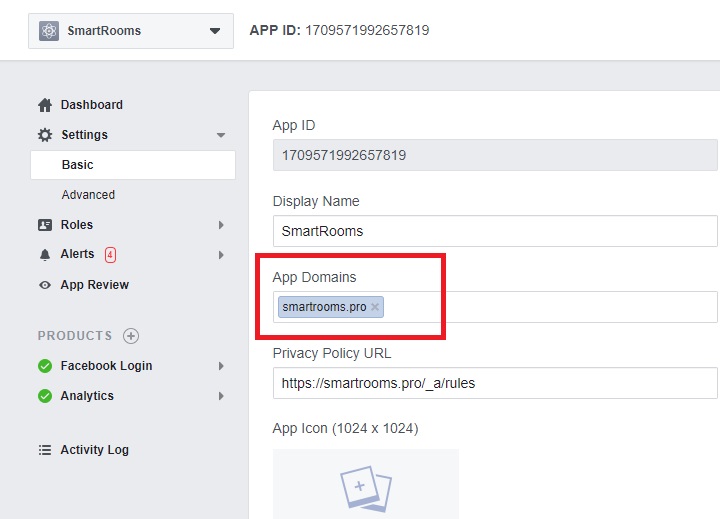This screenshot has height=519, width=720.
Task: Click the SmartRooms app atom icon
Action: pyautogui.click(x=49, y=31)
